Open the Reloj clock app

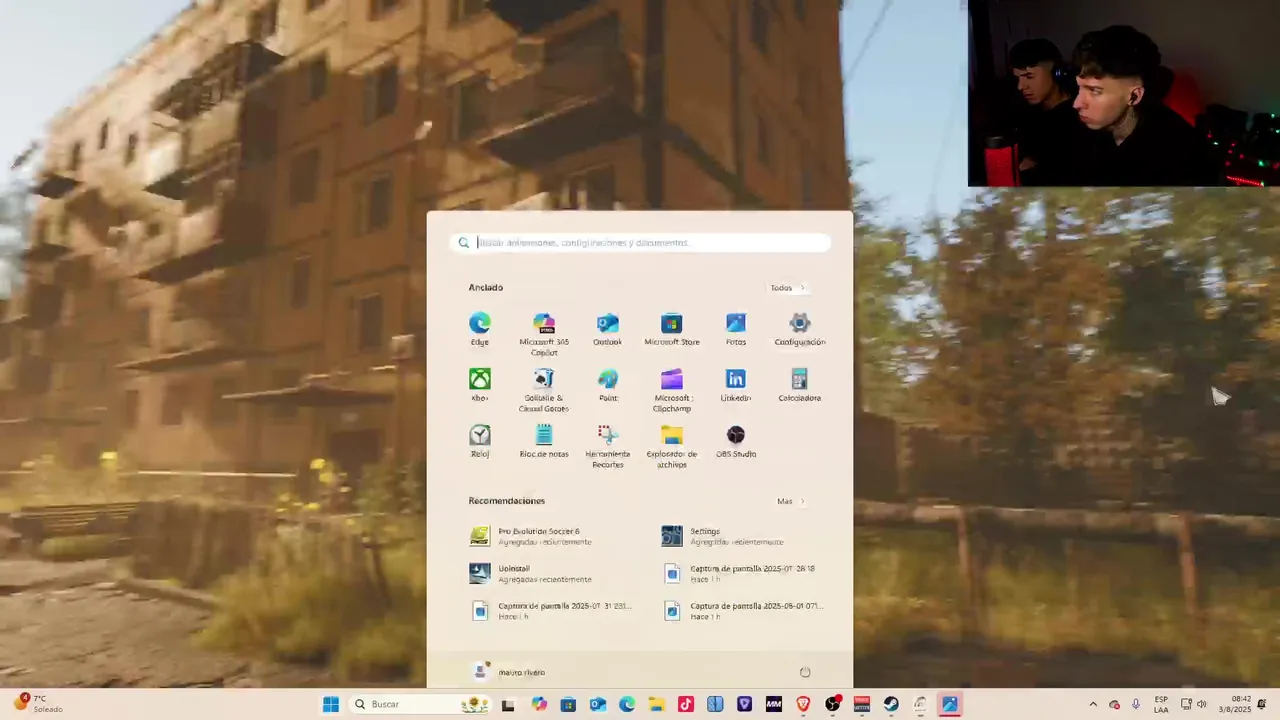pyautogui.click(x=480, y=441)
